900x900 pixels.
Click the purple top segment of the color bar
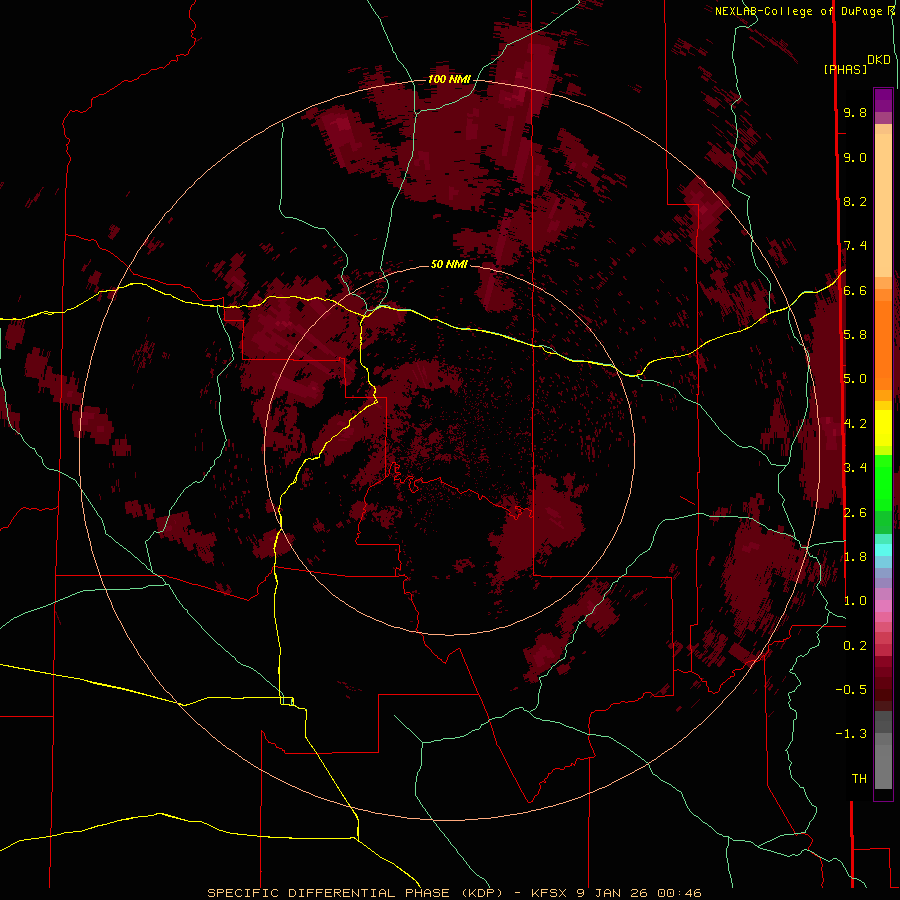[883, 100]
